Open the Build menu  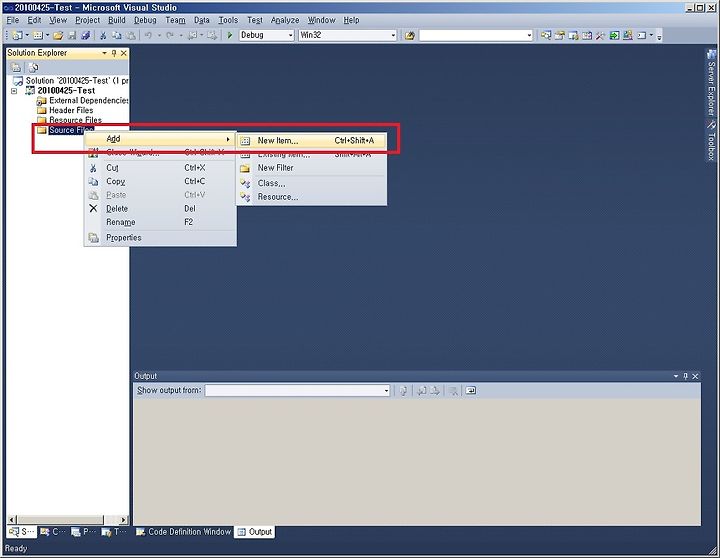[x=117, y=20]
